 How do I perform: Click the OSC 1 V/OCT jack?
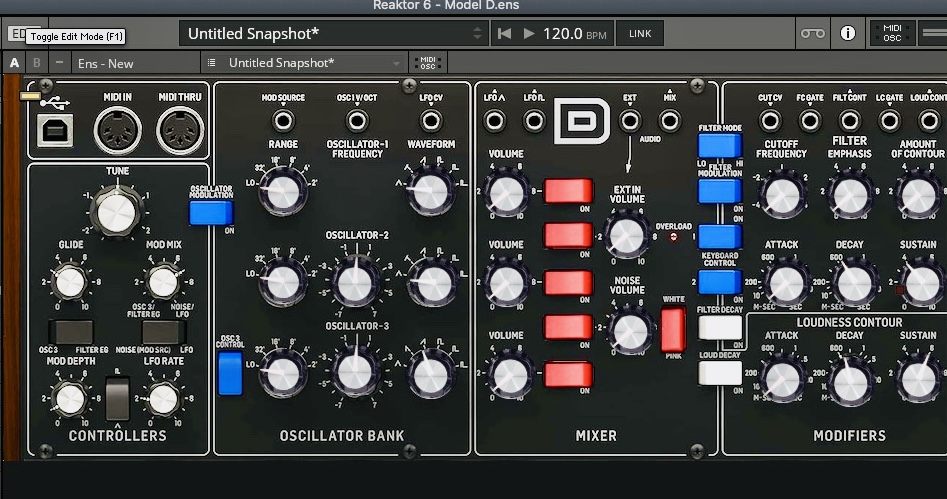coord(357,121)
